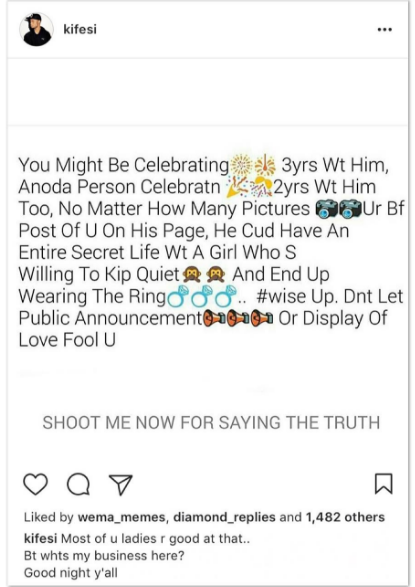Tap the heart like icon
This screenshot has width=415, height=587.
click(36, 484)
